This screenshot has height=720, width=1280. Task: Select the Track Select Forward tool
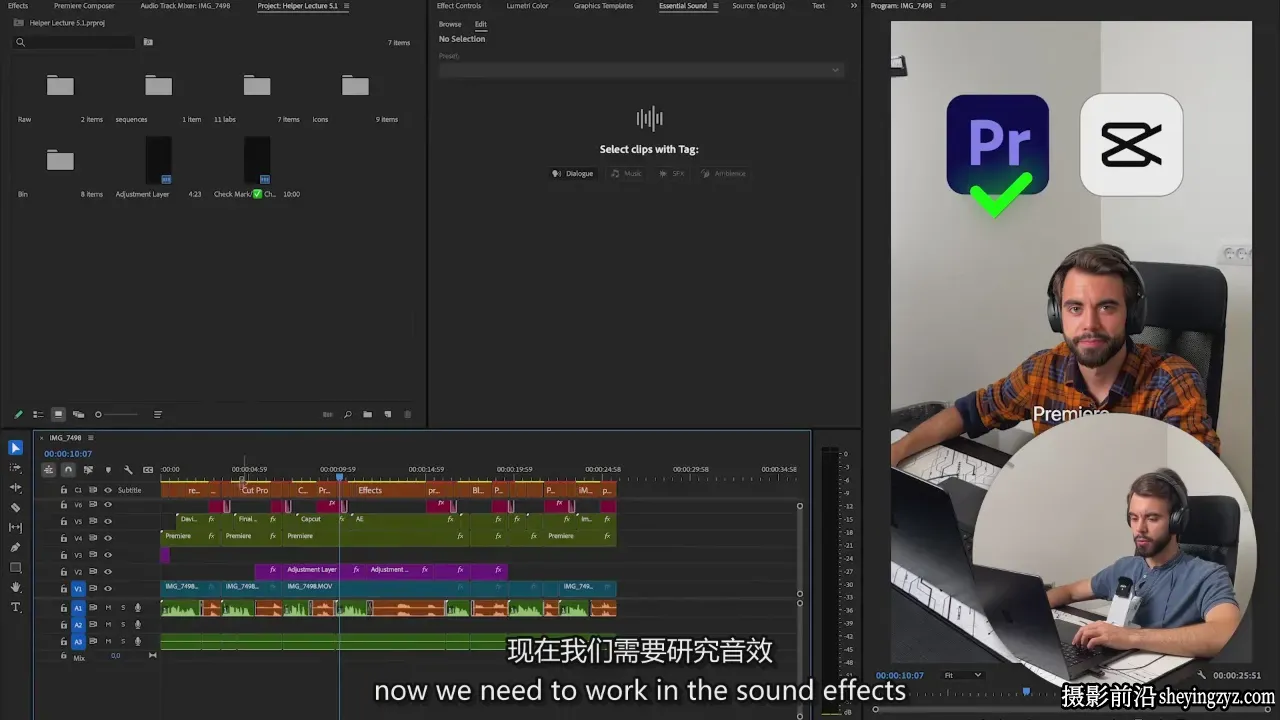coord(15,468)
